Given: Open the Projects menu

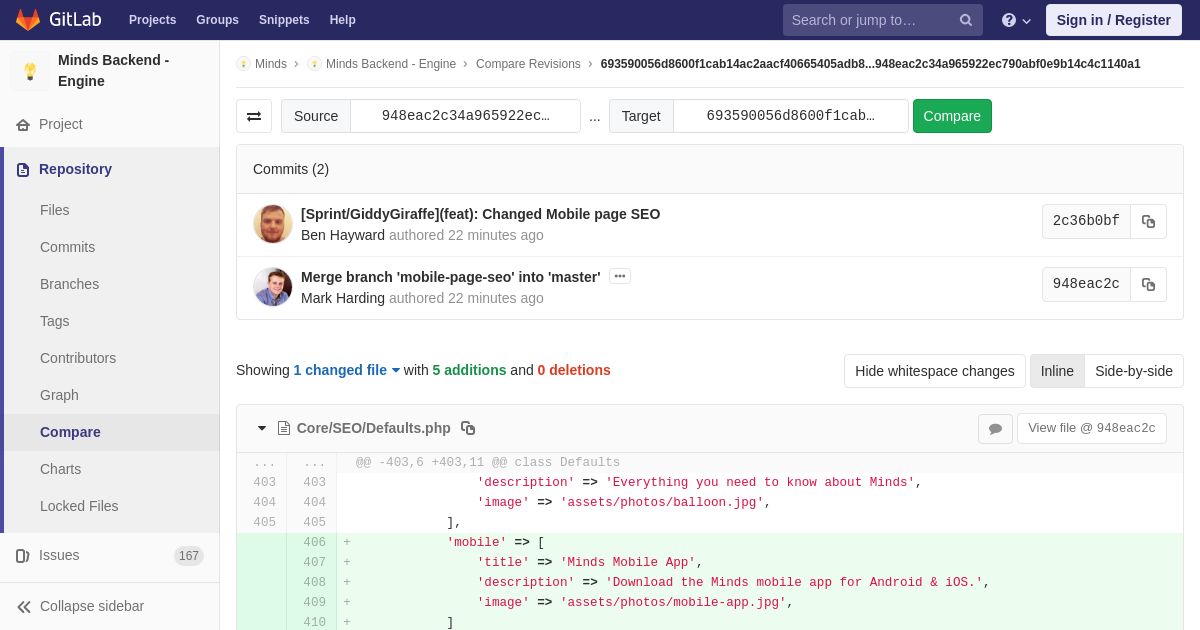Looking at the screenshot, I should coord(152,20).
